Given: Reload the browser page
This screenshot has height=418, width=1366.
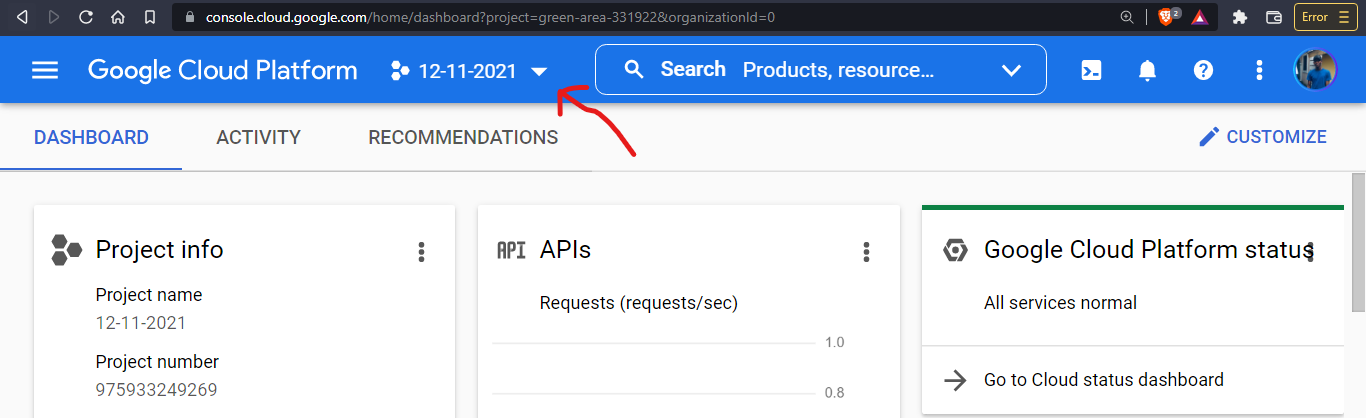Looking at the screenshot, I should [86, 17].
